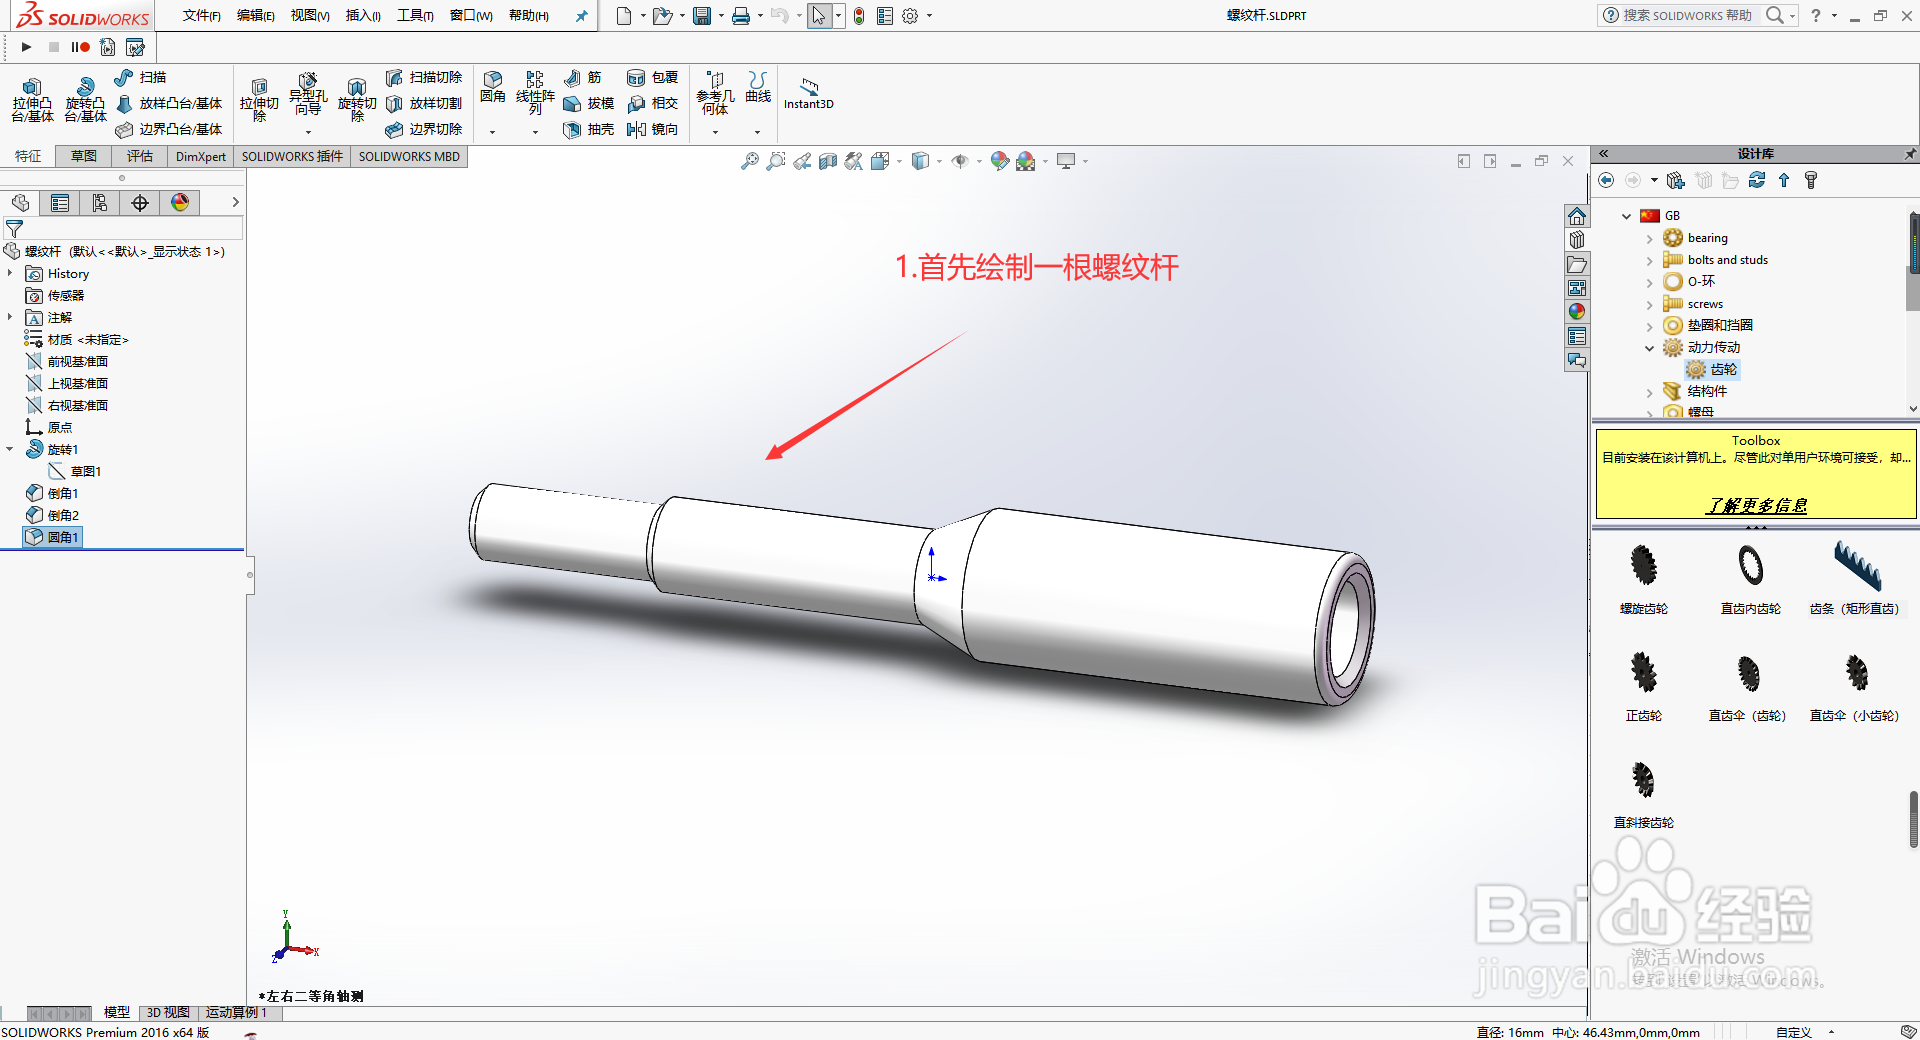Image resolution: width=1920 pixels, height=1040 pixels.
Task: Click the Design Library thumbnails scrollbar
Action: pos(1913,818)
